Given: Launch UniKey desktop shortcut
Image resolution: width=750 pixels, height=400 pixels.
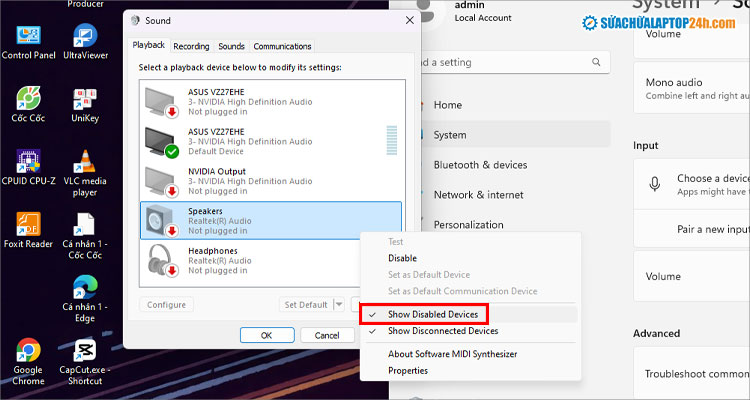Looking at the screenshot, I should (x=85, y=105).
